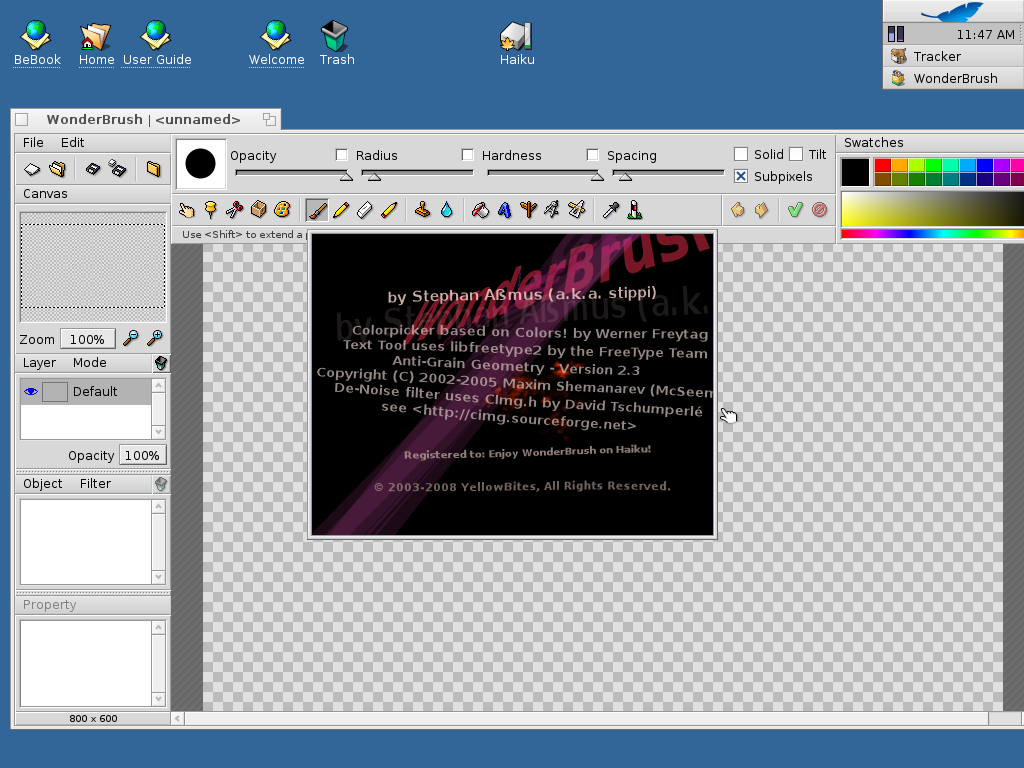
Task: Open the Canvas menu
Action: pos(45,194)
